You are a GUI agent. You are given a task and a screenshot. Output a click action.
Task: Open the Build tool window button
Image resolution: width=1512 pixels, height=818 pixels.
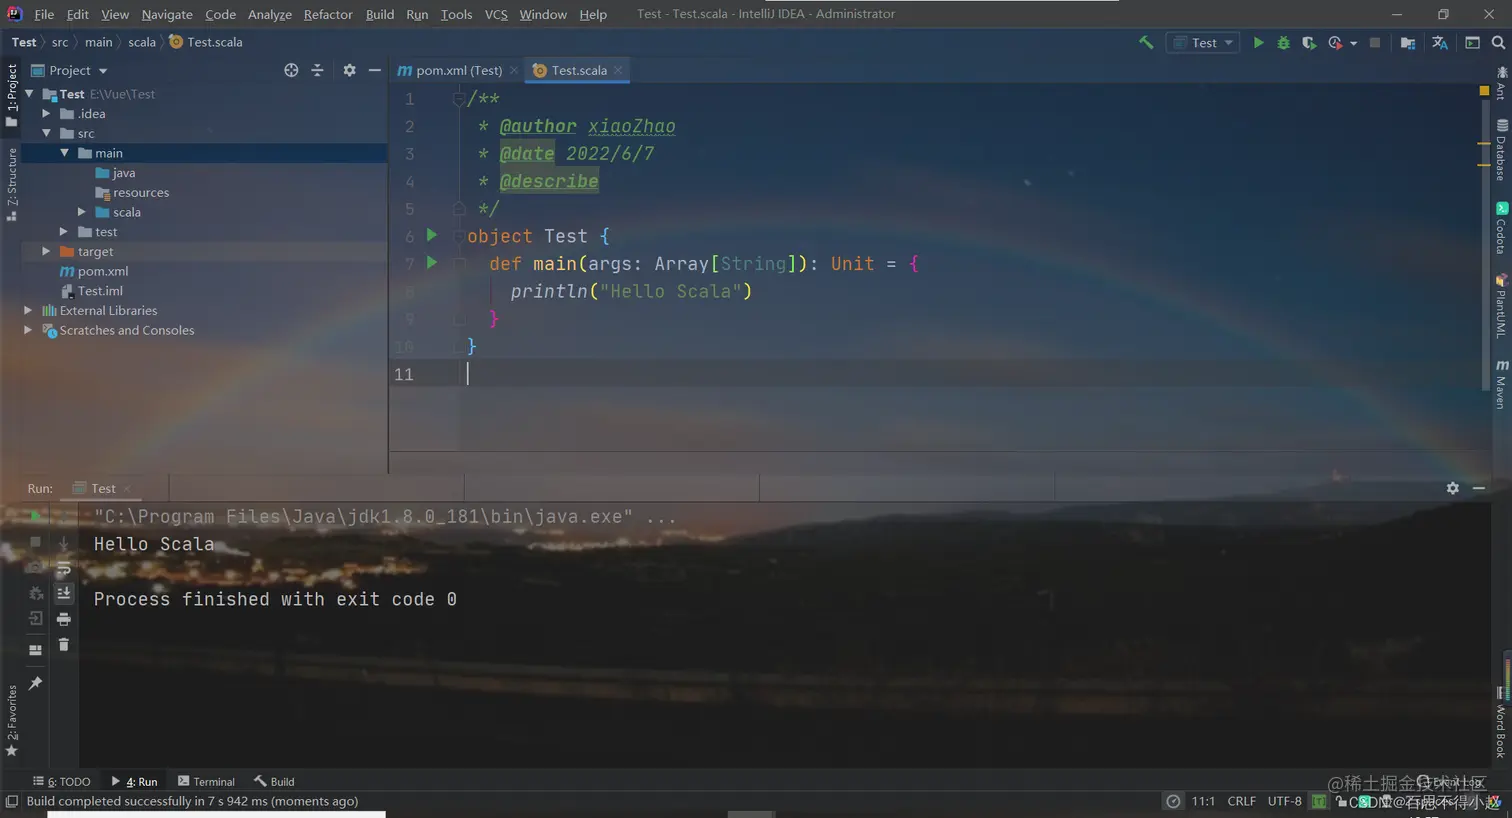click(274, 781)
